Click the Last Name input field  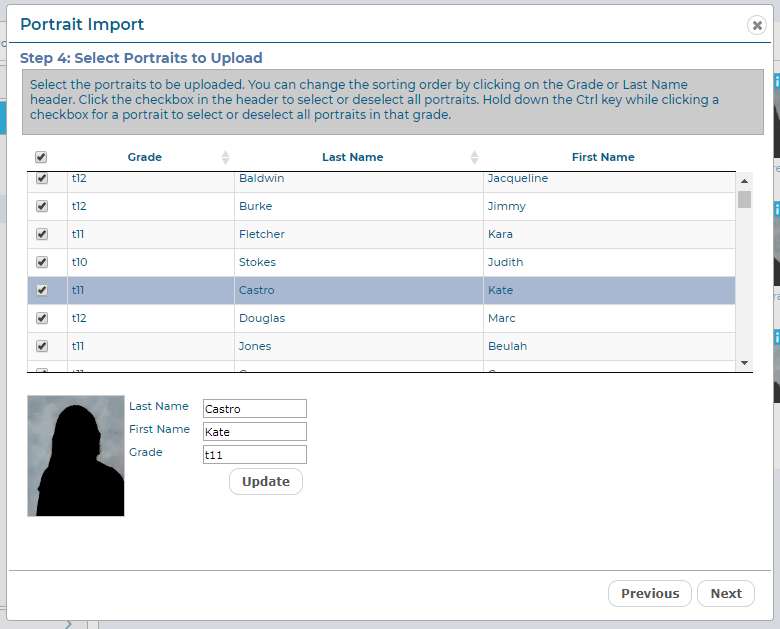point(255,409)
